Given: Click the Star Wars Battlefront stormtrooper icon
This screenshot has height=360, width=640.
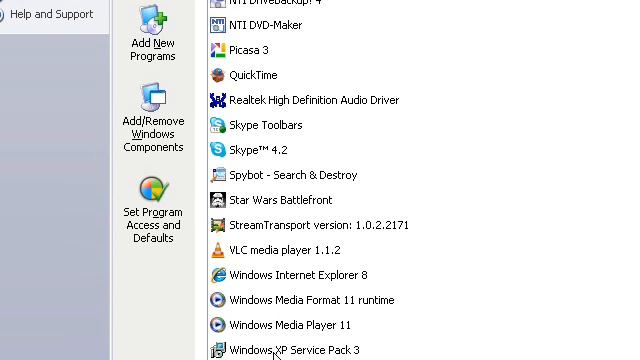Looking at the screenshot, I should (x=218, y=200).
